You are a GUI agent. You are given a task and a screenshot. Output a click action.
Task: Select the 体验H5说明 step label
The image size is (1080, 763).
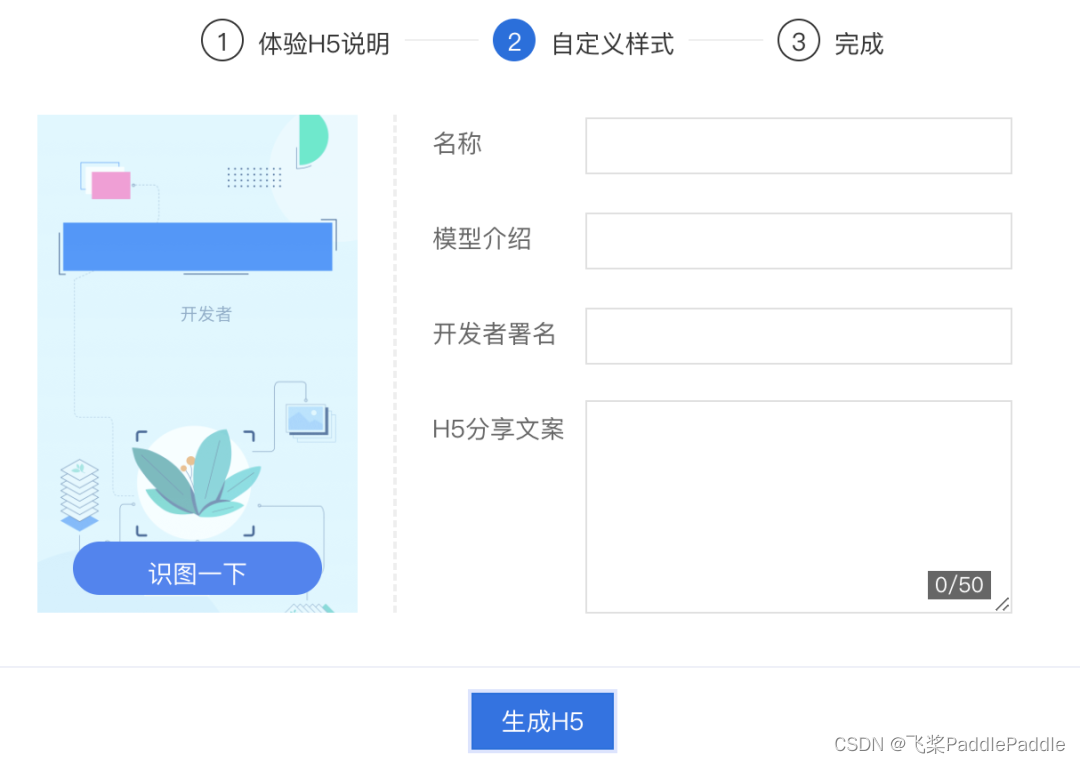324,44
